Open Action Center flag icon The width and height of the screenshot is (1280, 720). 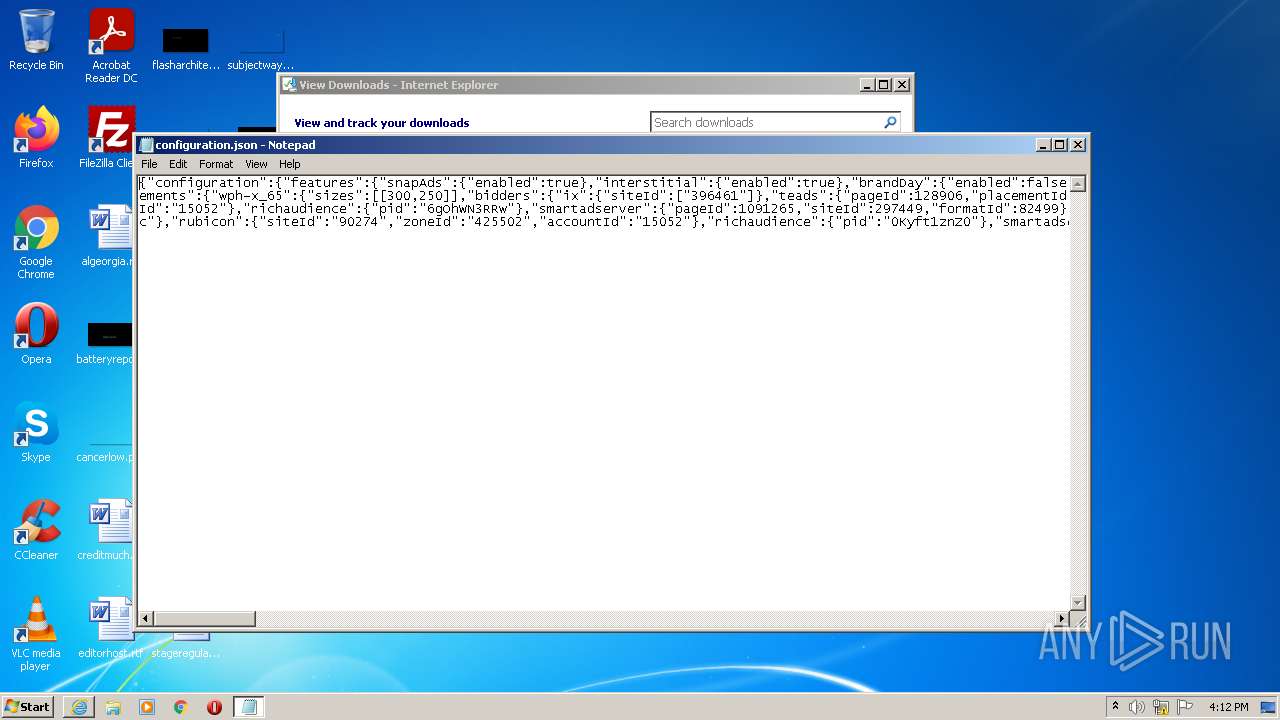click(x=1185, y=707)
